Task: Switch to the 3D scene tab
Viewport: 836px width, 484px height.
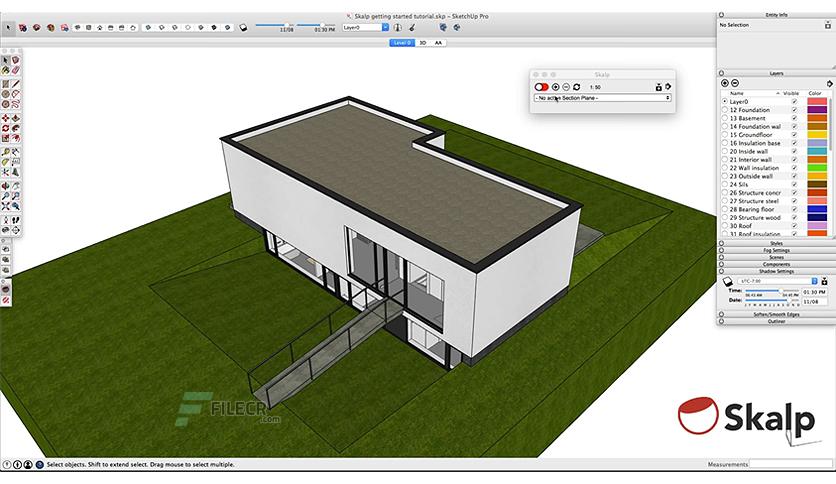Action: tap(423, 43)
